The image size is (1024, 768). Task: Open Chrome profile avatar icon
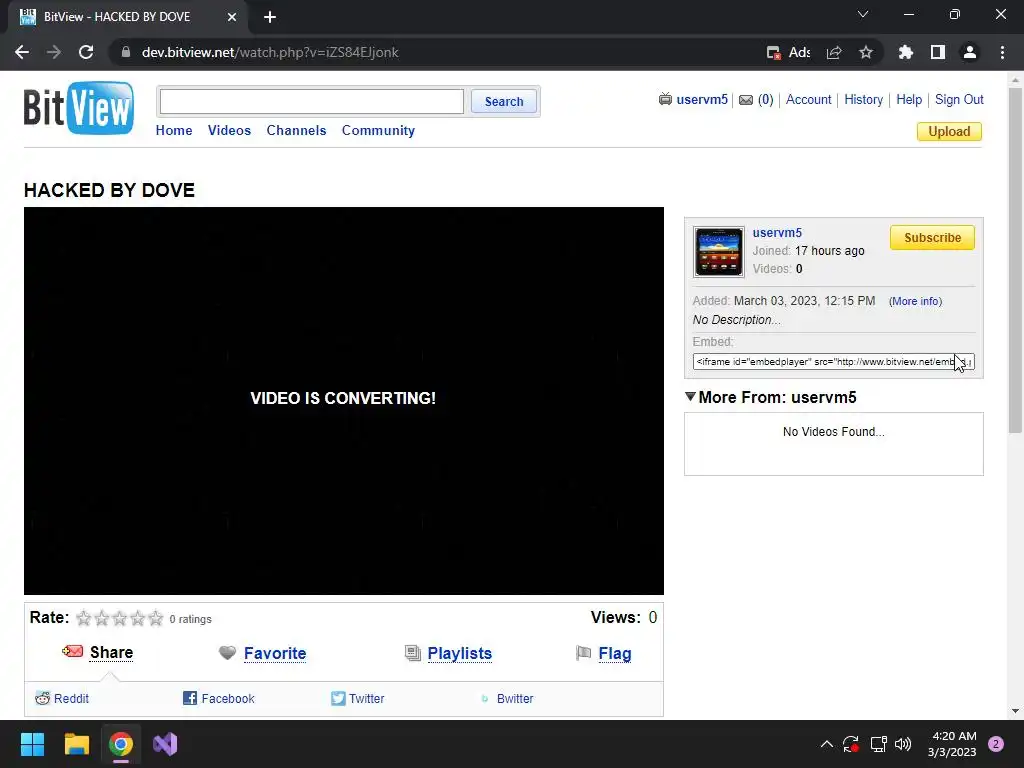click(x=970, y=52)
